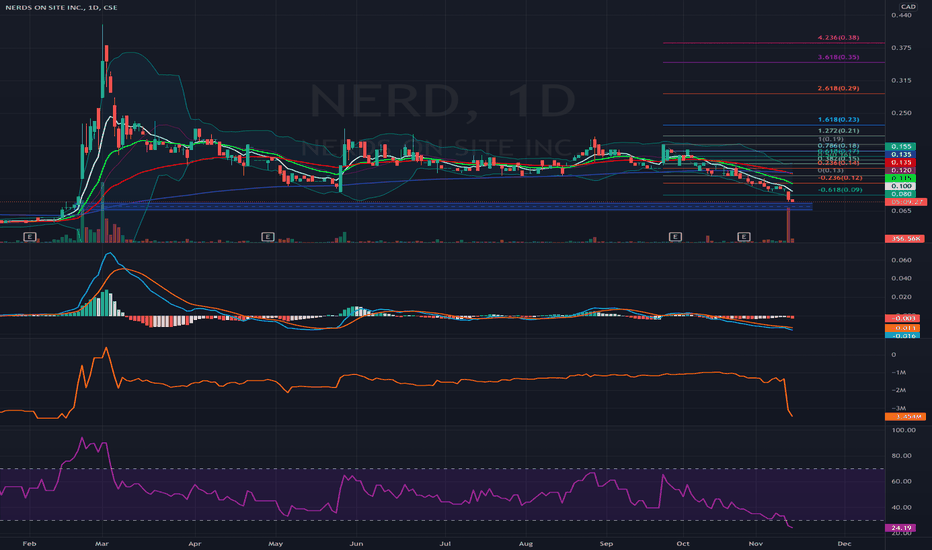Select the 1.272(0.21) Fibonacci level

click(x=838, y=131)
